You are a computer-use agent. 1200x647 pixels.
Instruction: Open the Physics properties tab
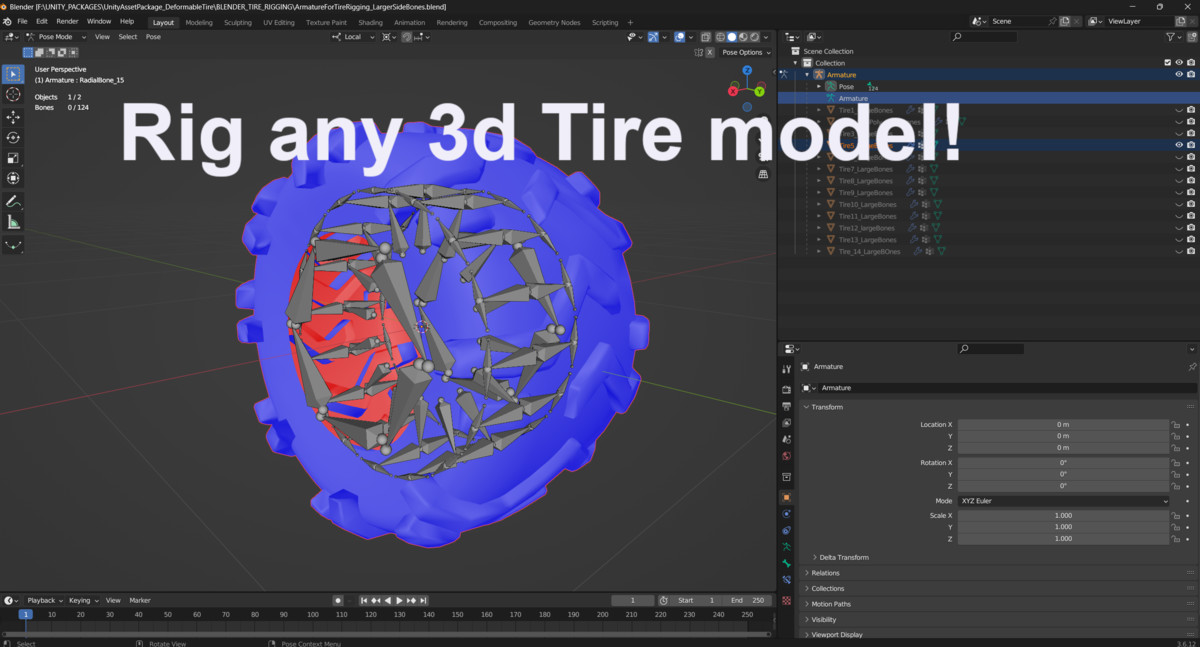point(787,514)
